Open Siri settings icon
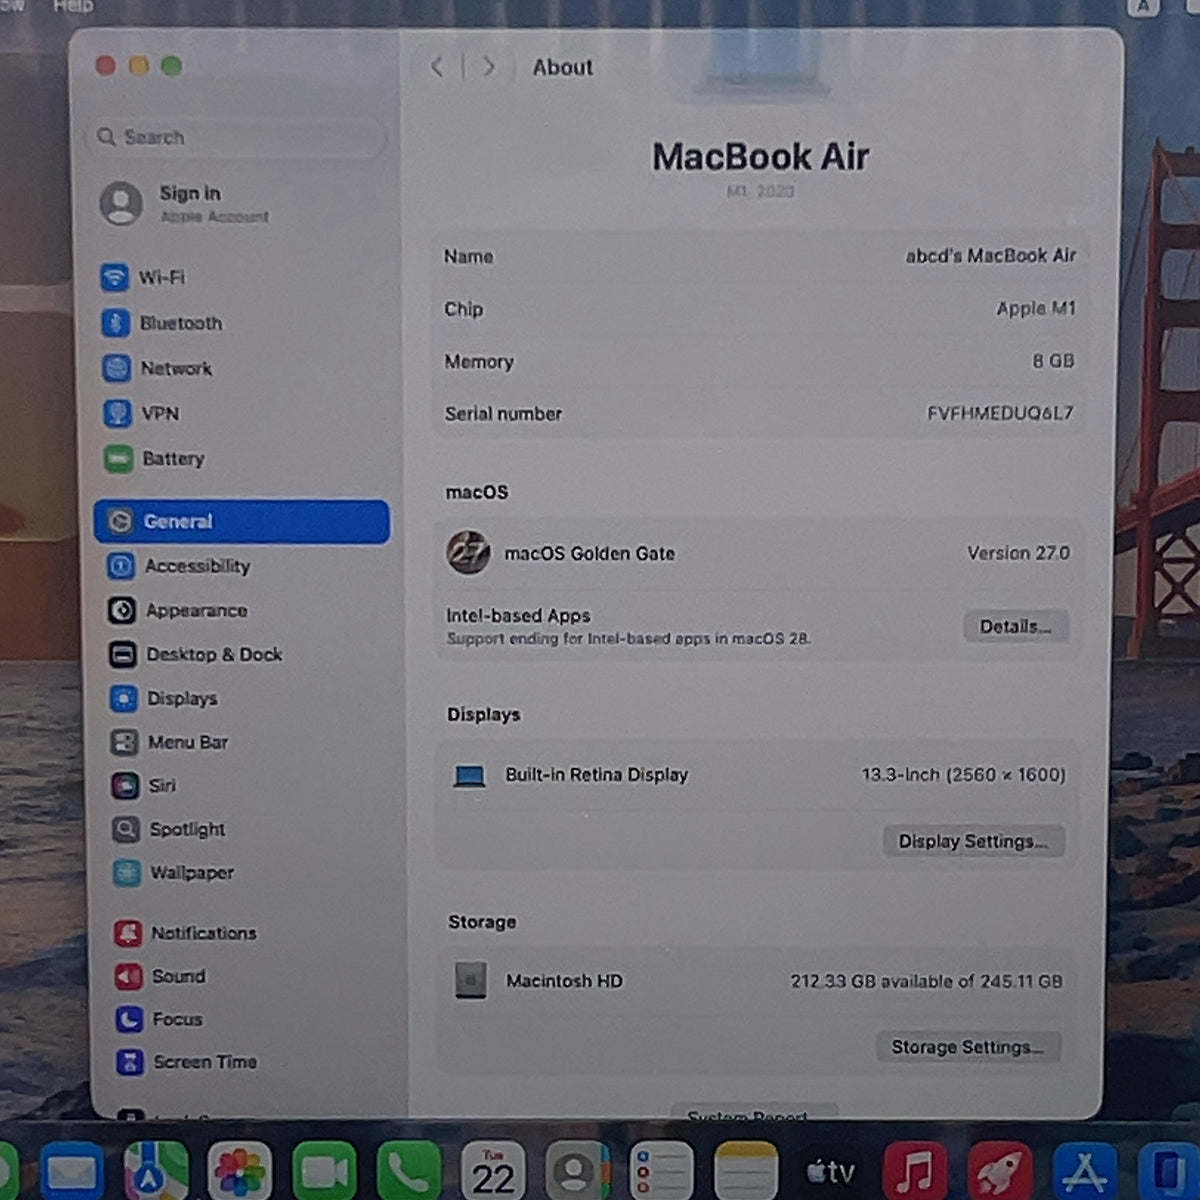1200x1200 pixels. (125, 785)
